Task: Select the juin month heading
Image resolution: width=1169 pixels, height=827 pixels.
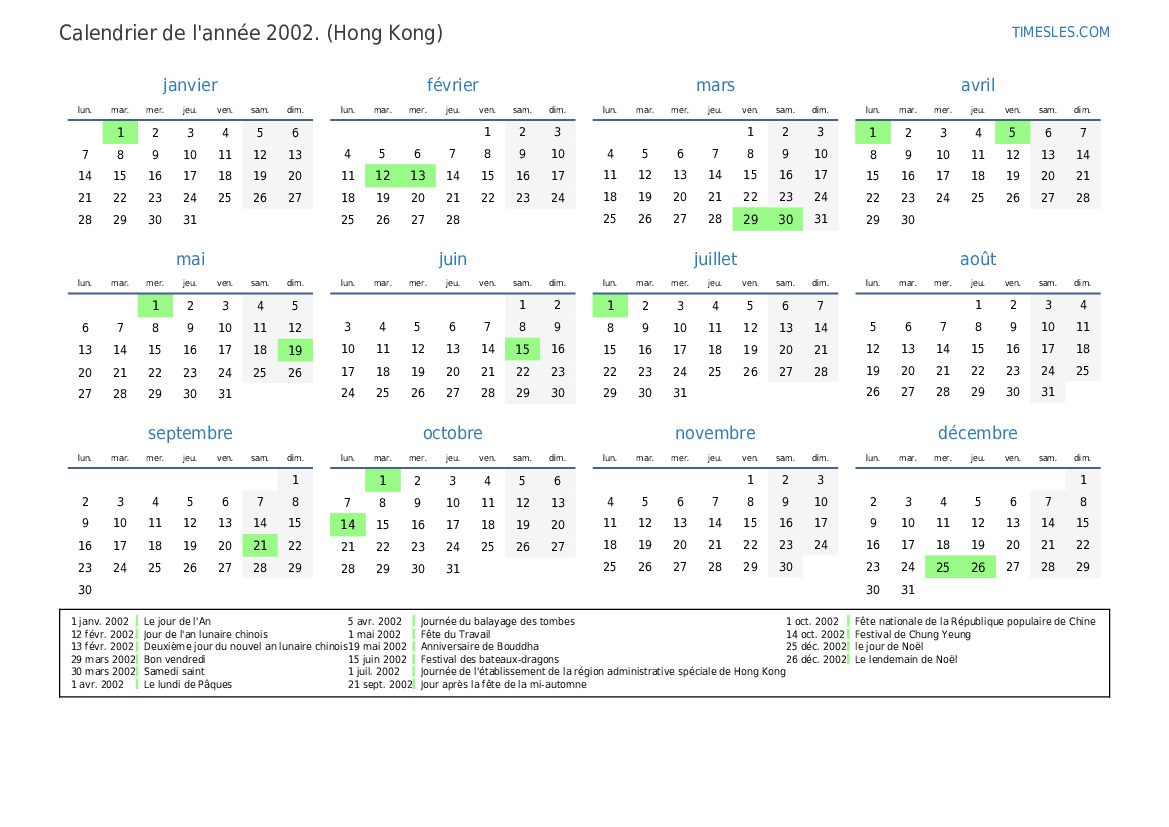Action: [x=453, y=259]
